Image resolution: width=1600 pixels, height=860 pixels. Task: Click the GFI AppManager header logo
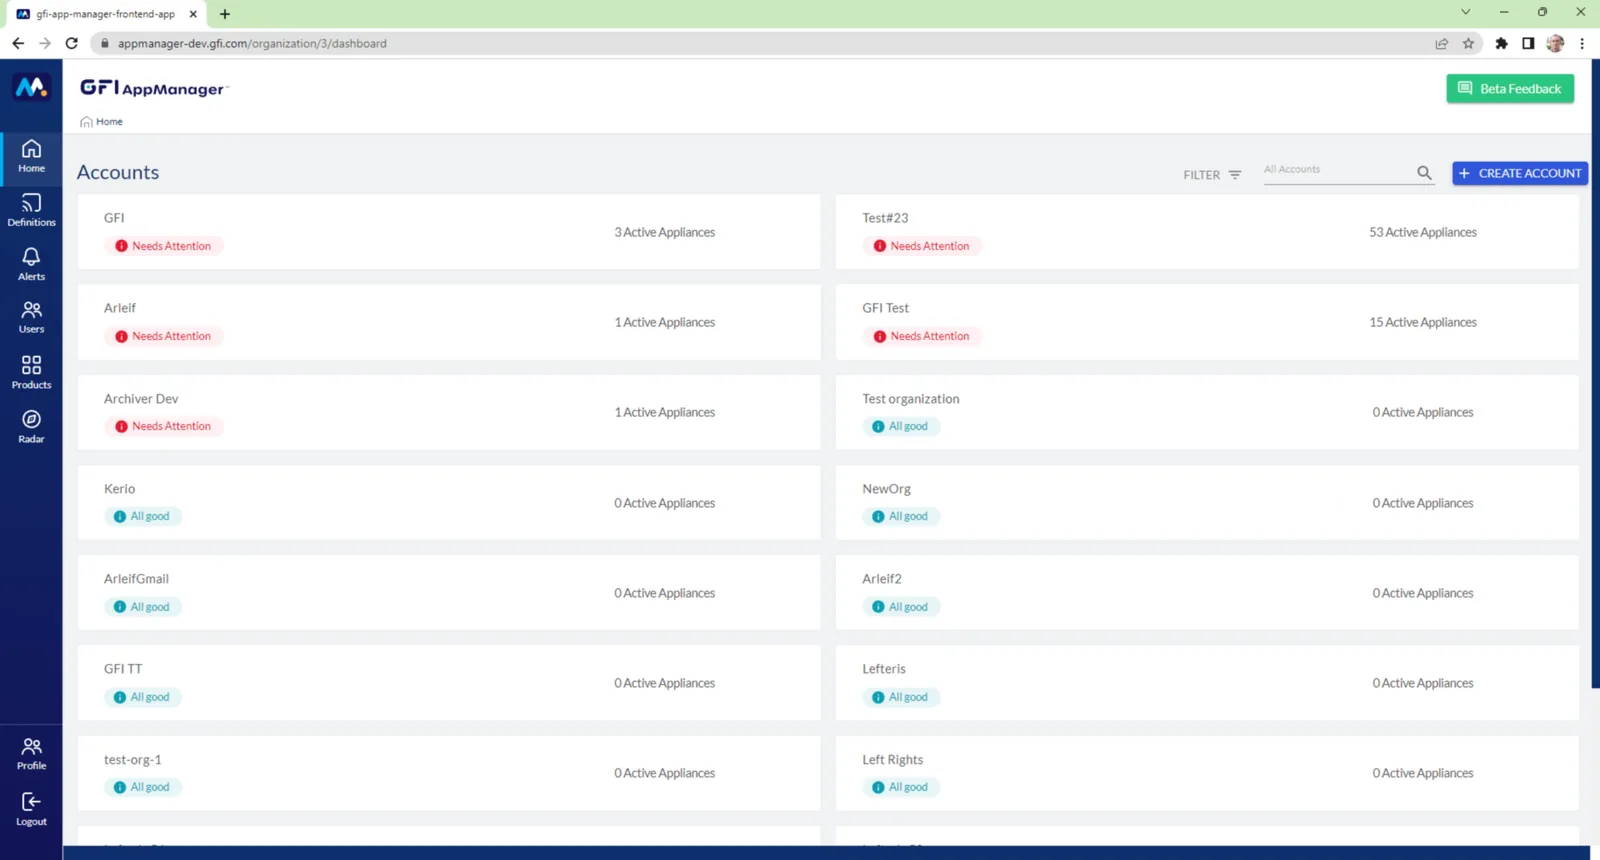pos(154,88)
